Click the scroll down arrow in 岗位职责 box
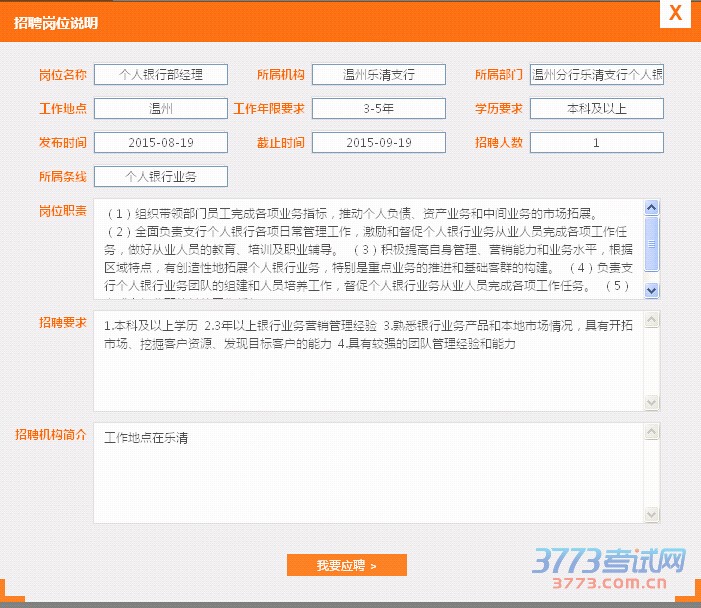701x608 pixels. [x=651, y=290]
